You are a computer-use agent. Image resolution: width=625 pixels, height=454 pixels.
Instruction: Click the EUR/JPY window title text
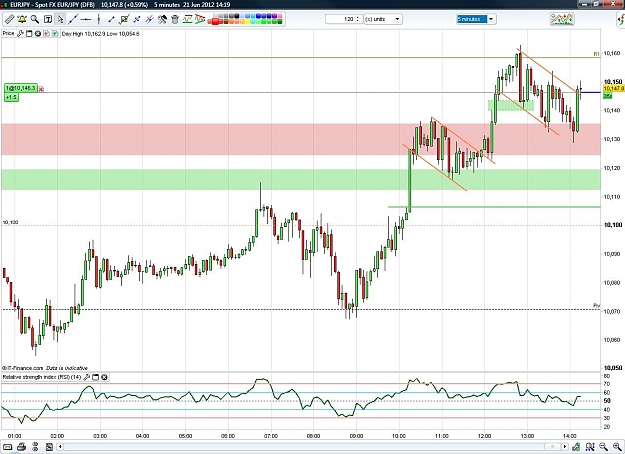pyautogui.click(x=53, y=5)
